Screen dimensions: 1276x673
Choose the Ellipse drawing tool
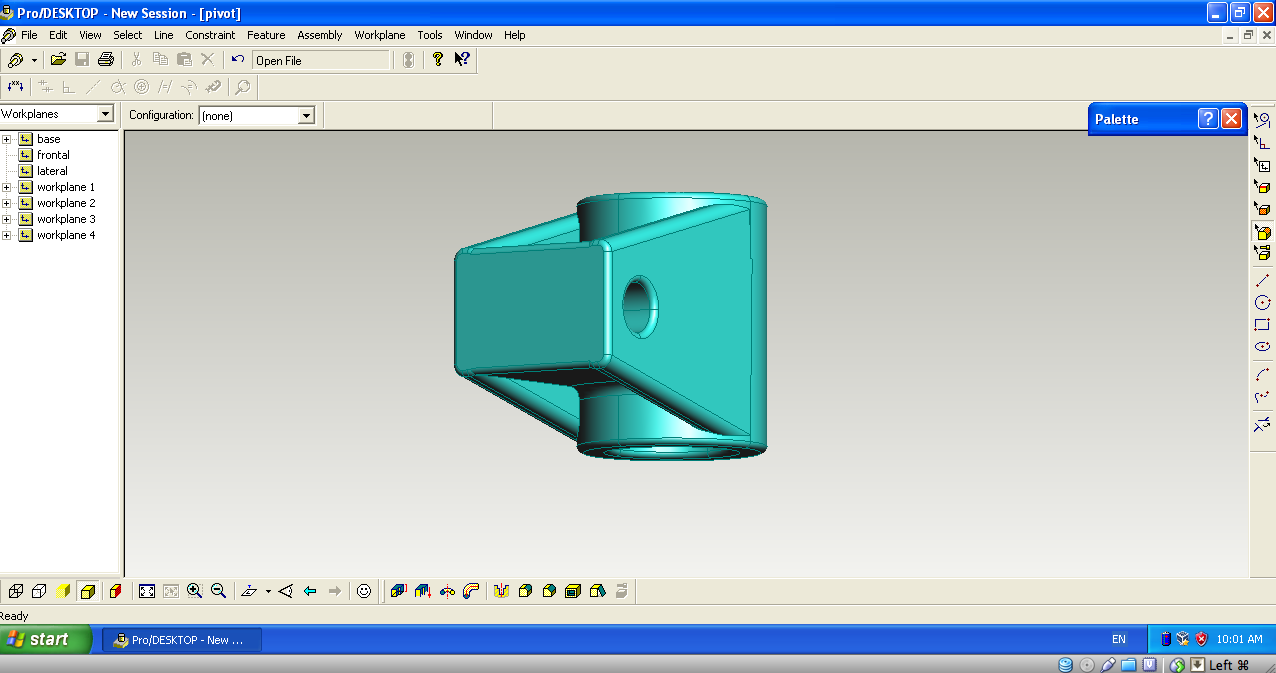1262,347
